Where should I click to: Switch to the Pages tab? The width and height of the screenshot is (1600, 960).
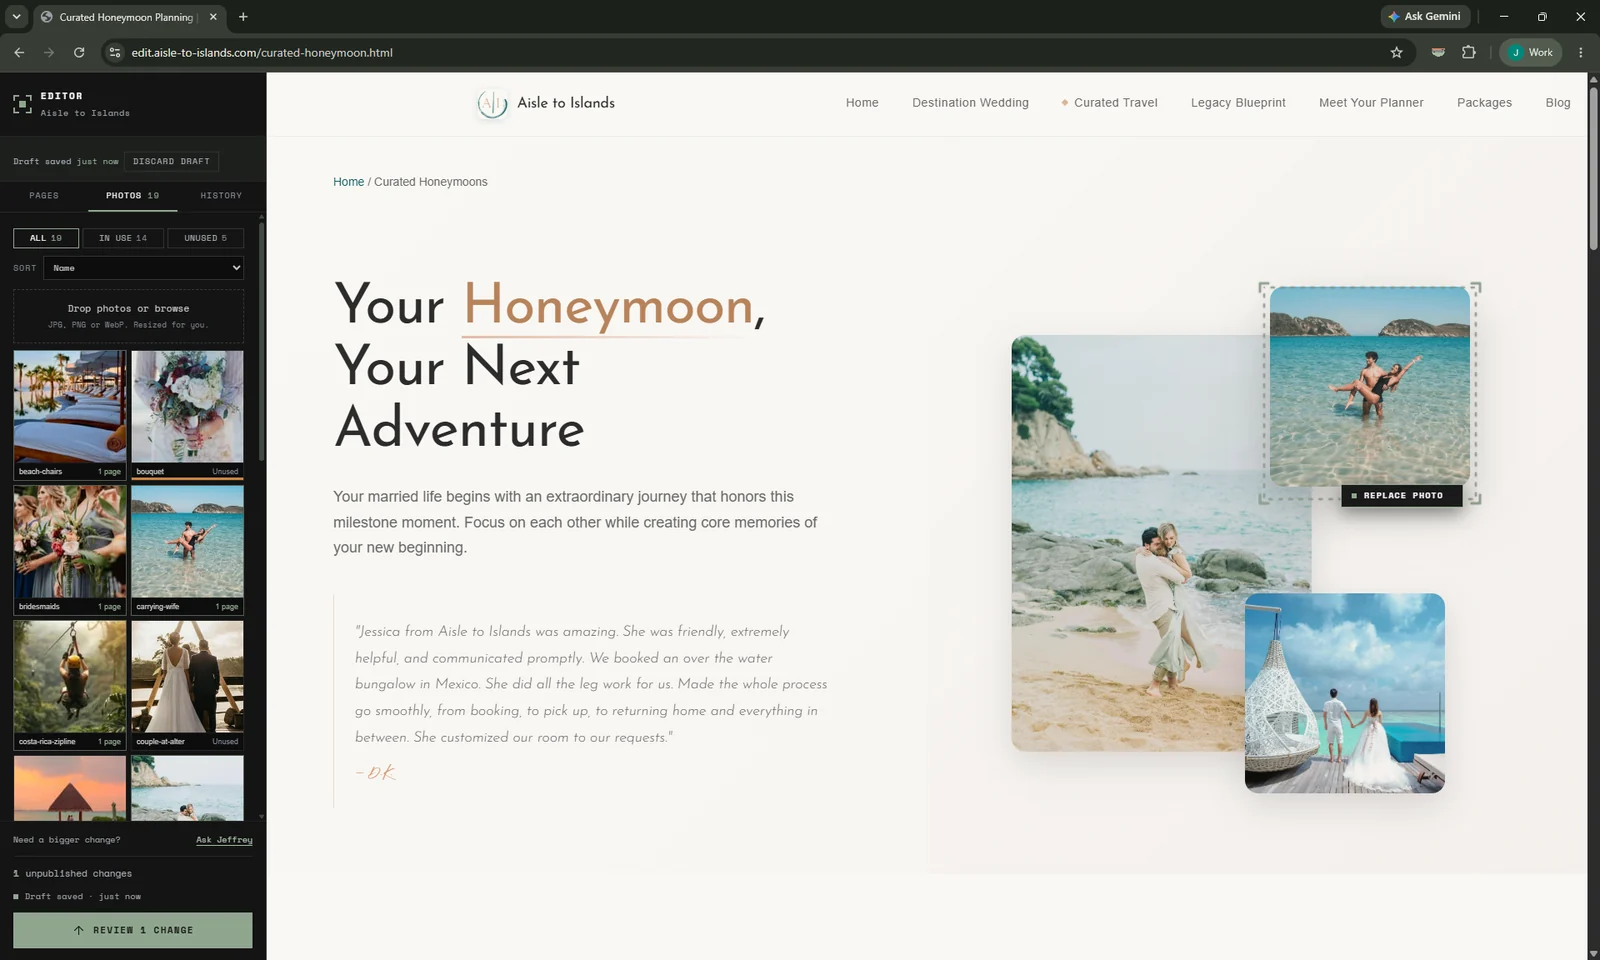click(x=44, y=195)
